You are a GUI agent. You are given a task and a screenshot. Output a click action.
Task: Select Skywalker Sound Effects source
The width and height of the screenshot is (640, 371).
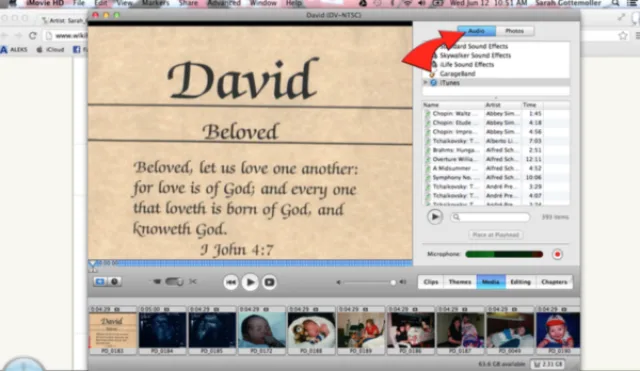click(x=475, y=56)
